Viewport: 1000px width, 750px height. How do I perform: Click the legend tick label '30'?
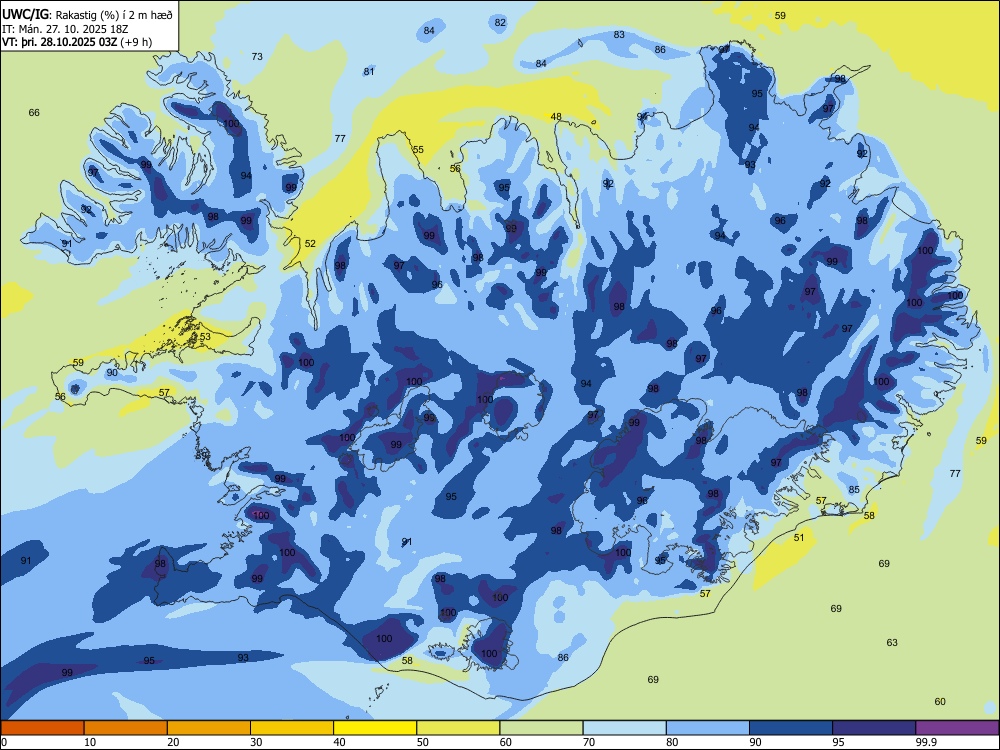(x=256, y=742)
